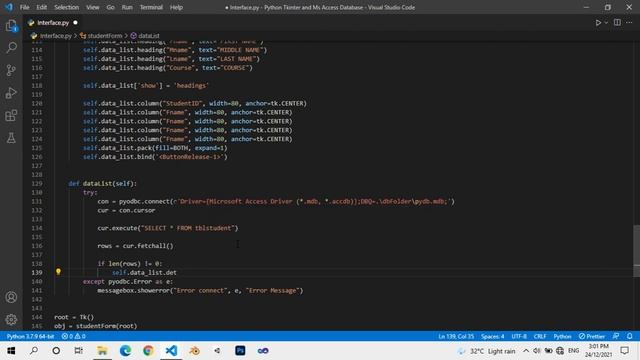Open Cortana circle in taskbar
640x360 pixels.
point(56,351)
